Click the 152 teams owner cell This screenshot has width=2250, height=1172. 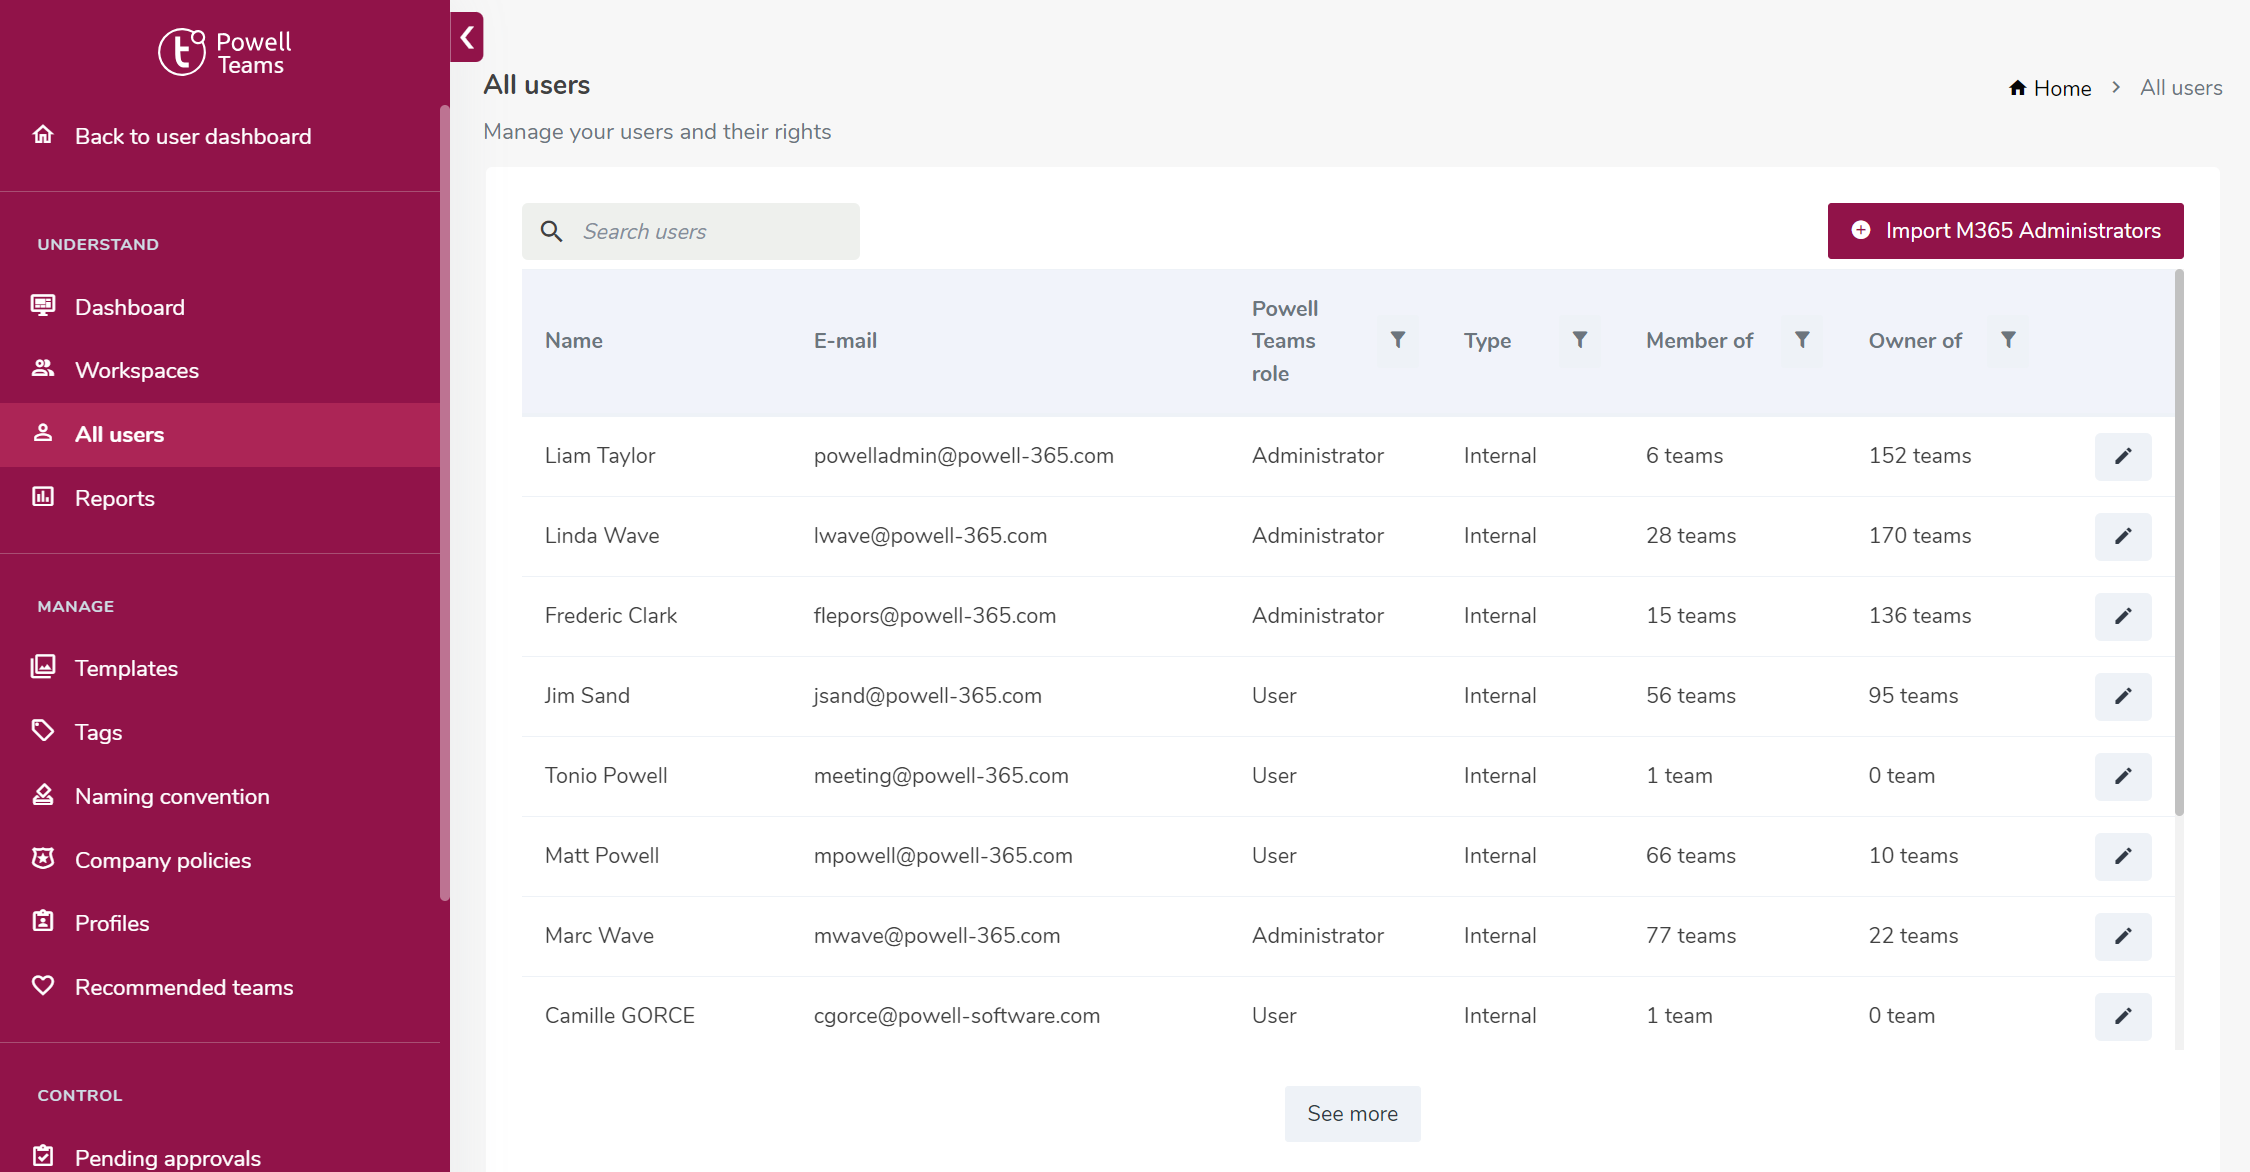1919,456
